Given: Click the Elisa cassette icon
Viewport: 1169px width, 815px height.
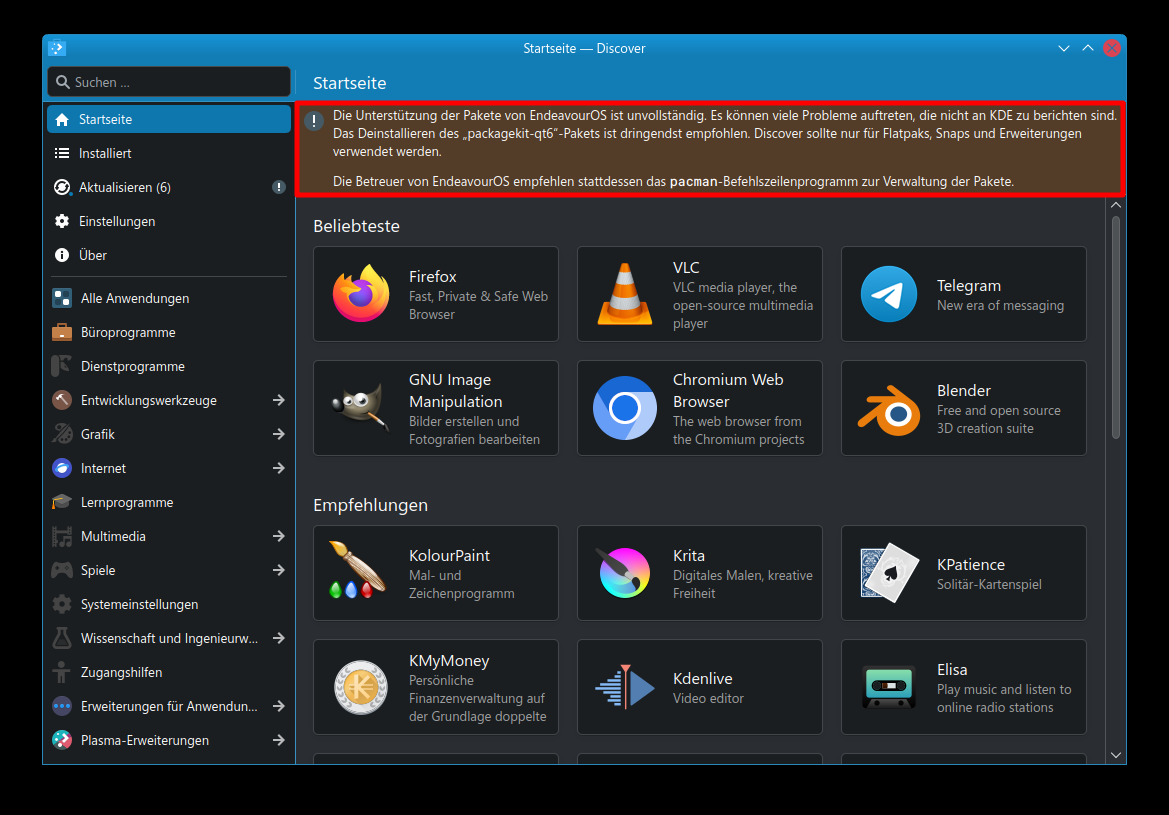Looking at the screenshot, I should pyautogui.click(x=889, y=687).
